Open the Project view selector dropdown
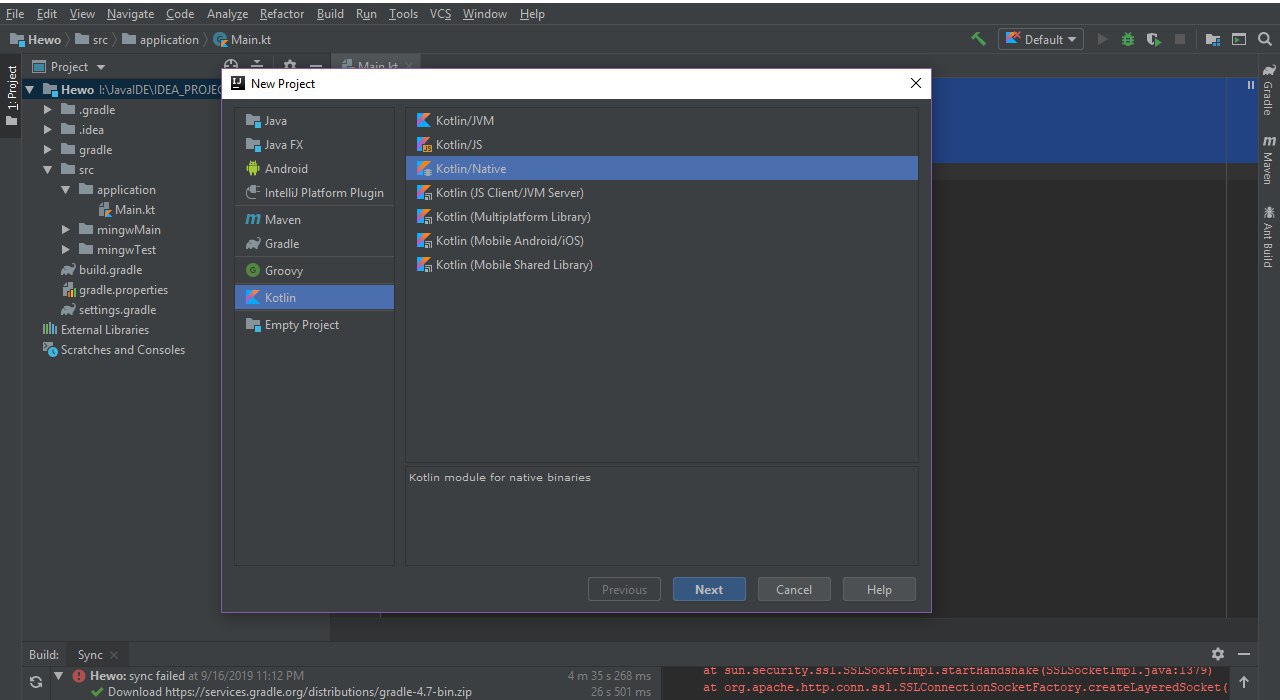The image size is (1280, 700). pos(69,66)
